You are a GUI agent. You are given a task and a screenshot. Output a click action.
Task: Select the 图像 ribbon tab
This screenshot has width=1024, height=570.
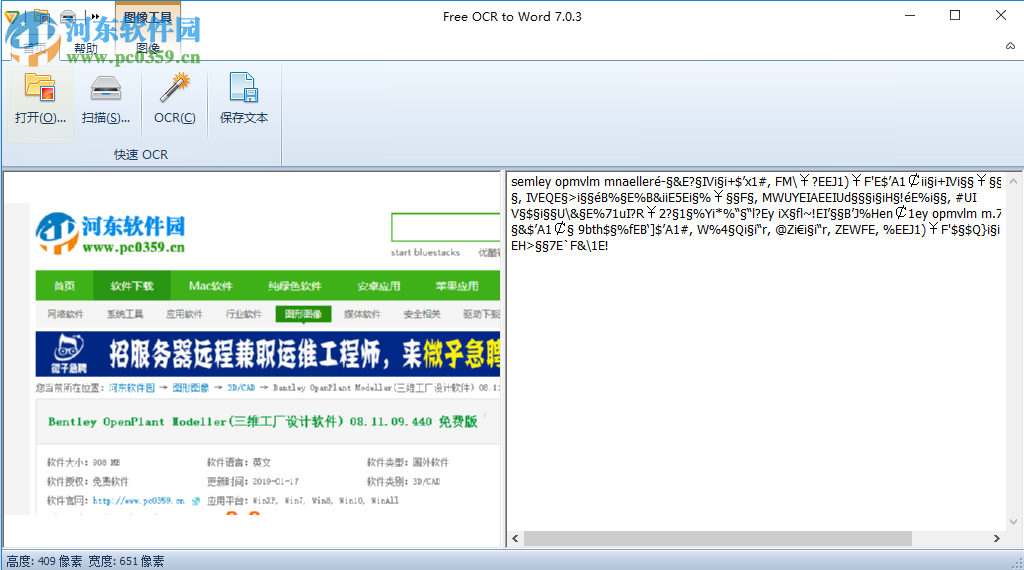pyautogui.click(x=148, y=48)
